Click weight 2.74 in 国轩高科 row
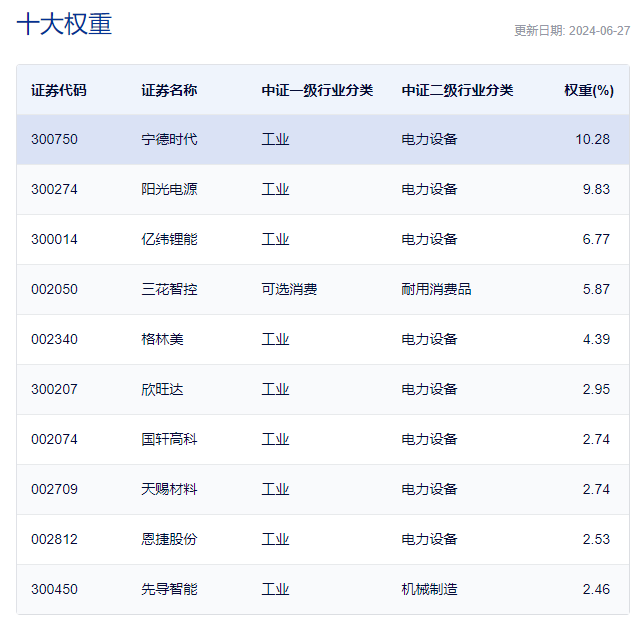Viewport: 639px width, 620px height. pyautogui.click(x=596, y=439)
